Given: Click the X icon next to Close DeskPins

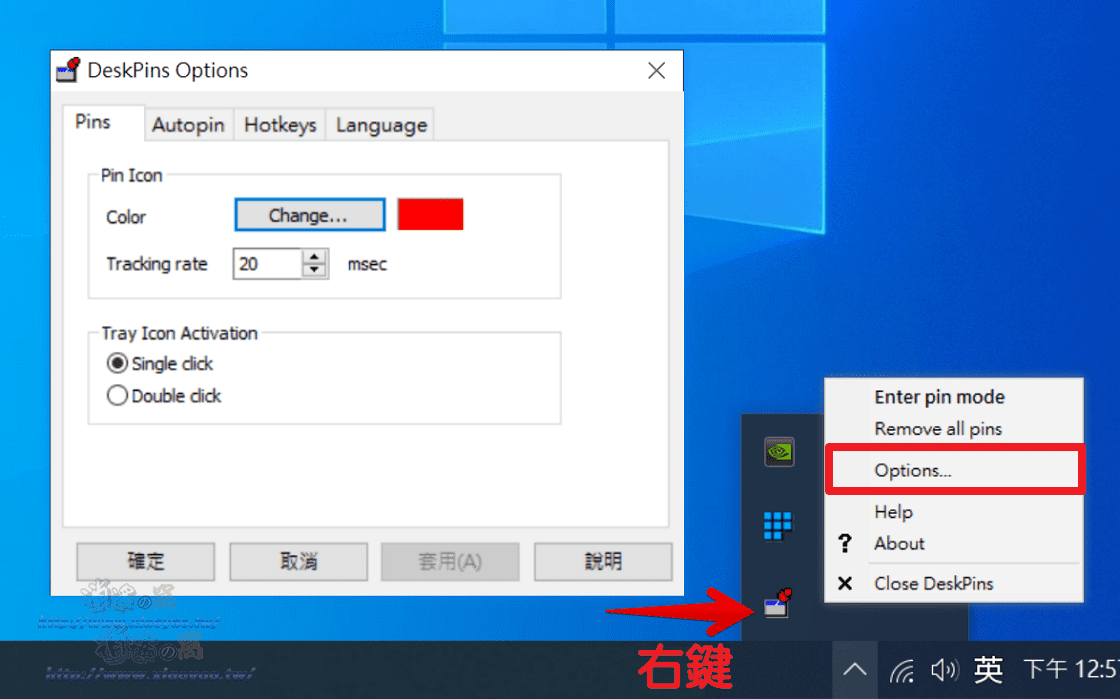Looking at the screenshot, I should 847,583.
